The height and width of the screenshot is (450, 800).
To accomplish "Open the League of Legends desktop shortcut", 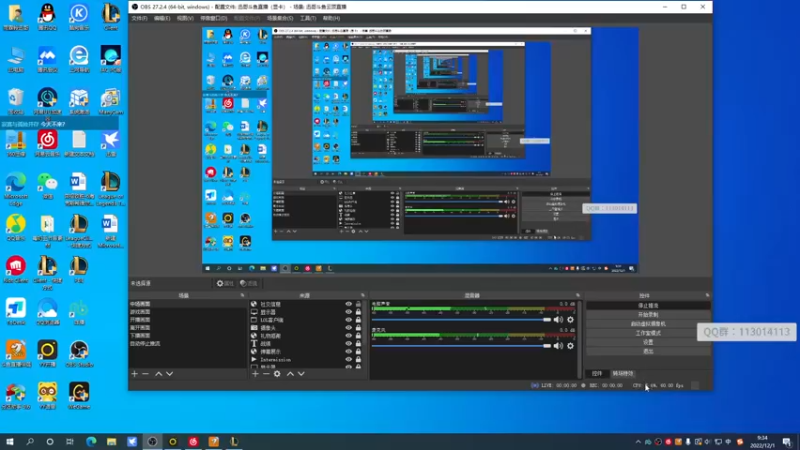I will pyautogui.click(x=110, y=188).
